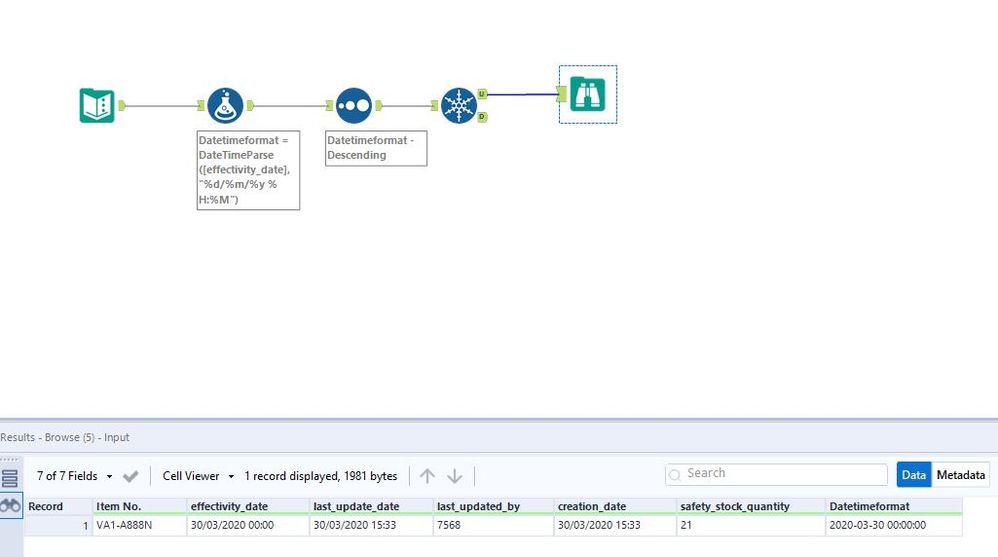Image resolution: width=998 pixels, height=557 pixels.
Task: Select the Sort tool annotation box
Action: pyautogui.click(x=376, y=148)
